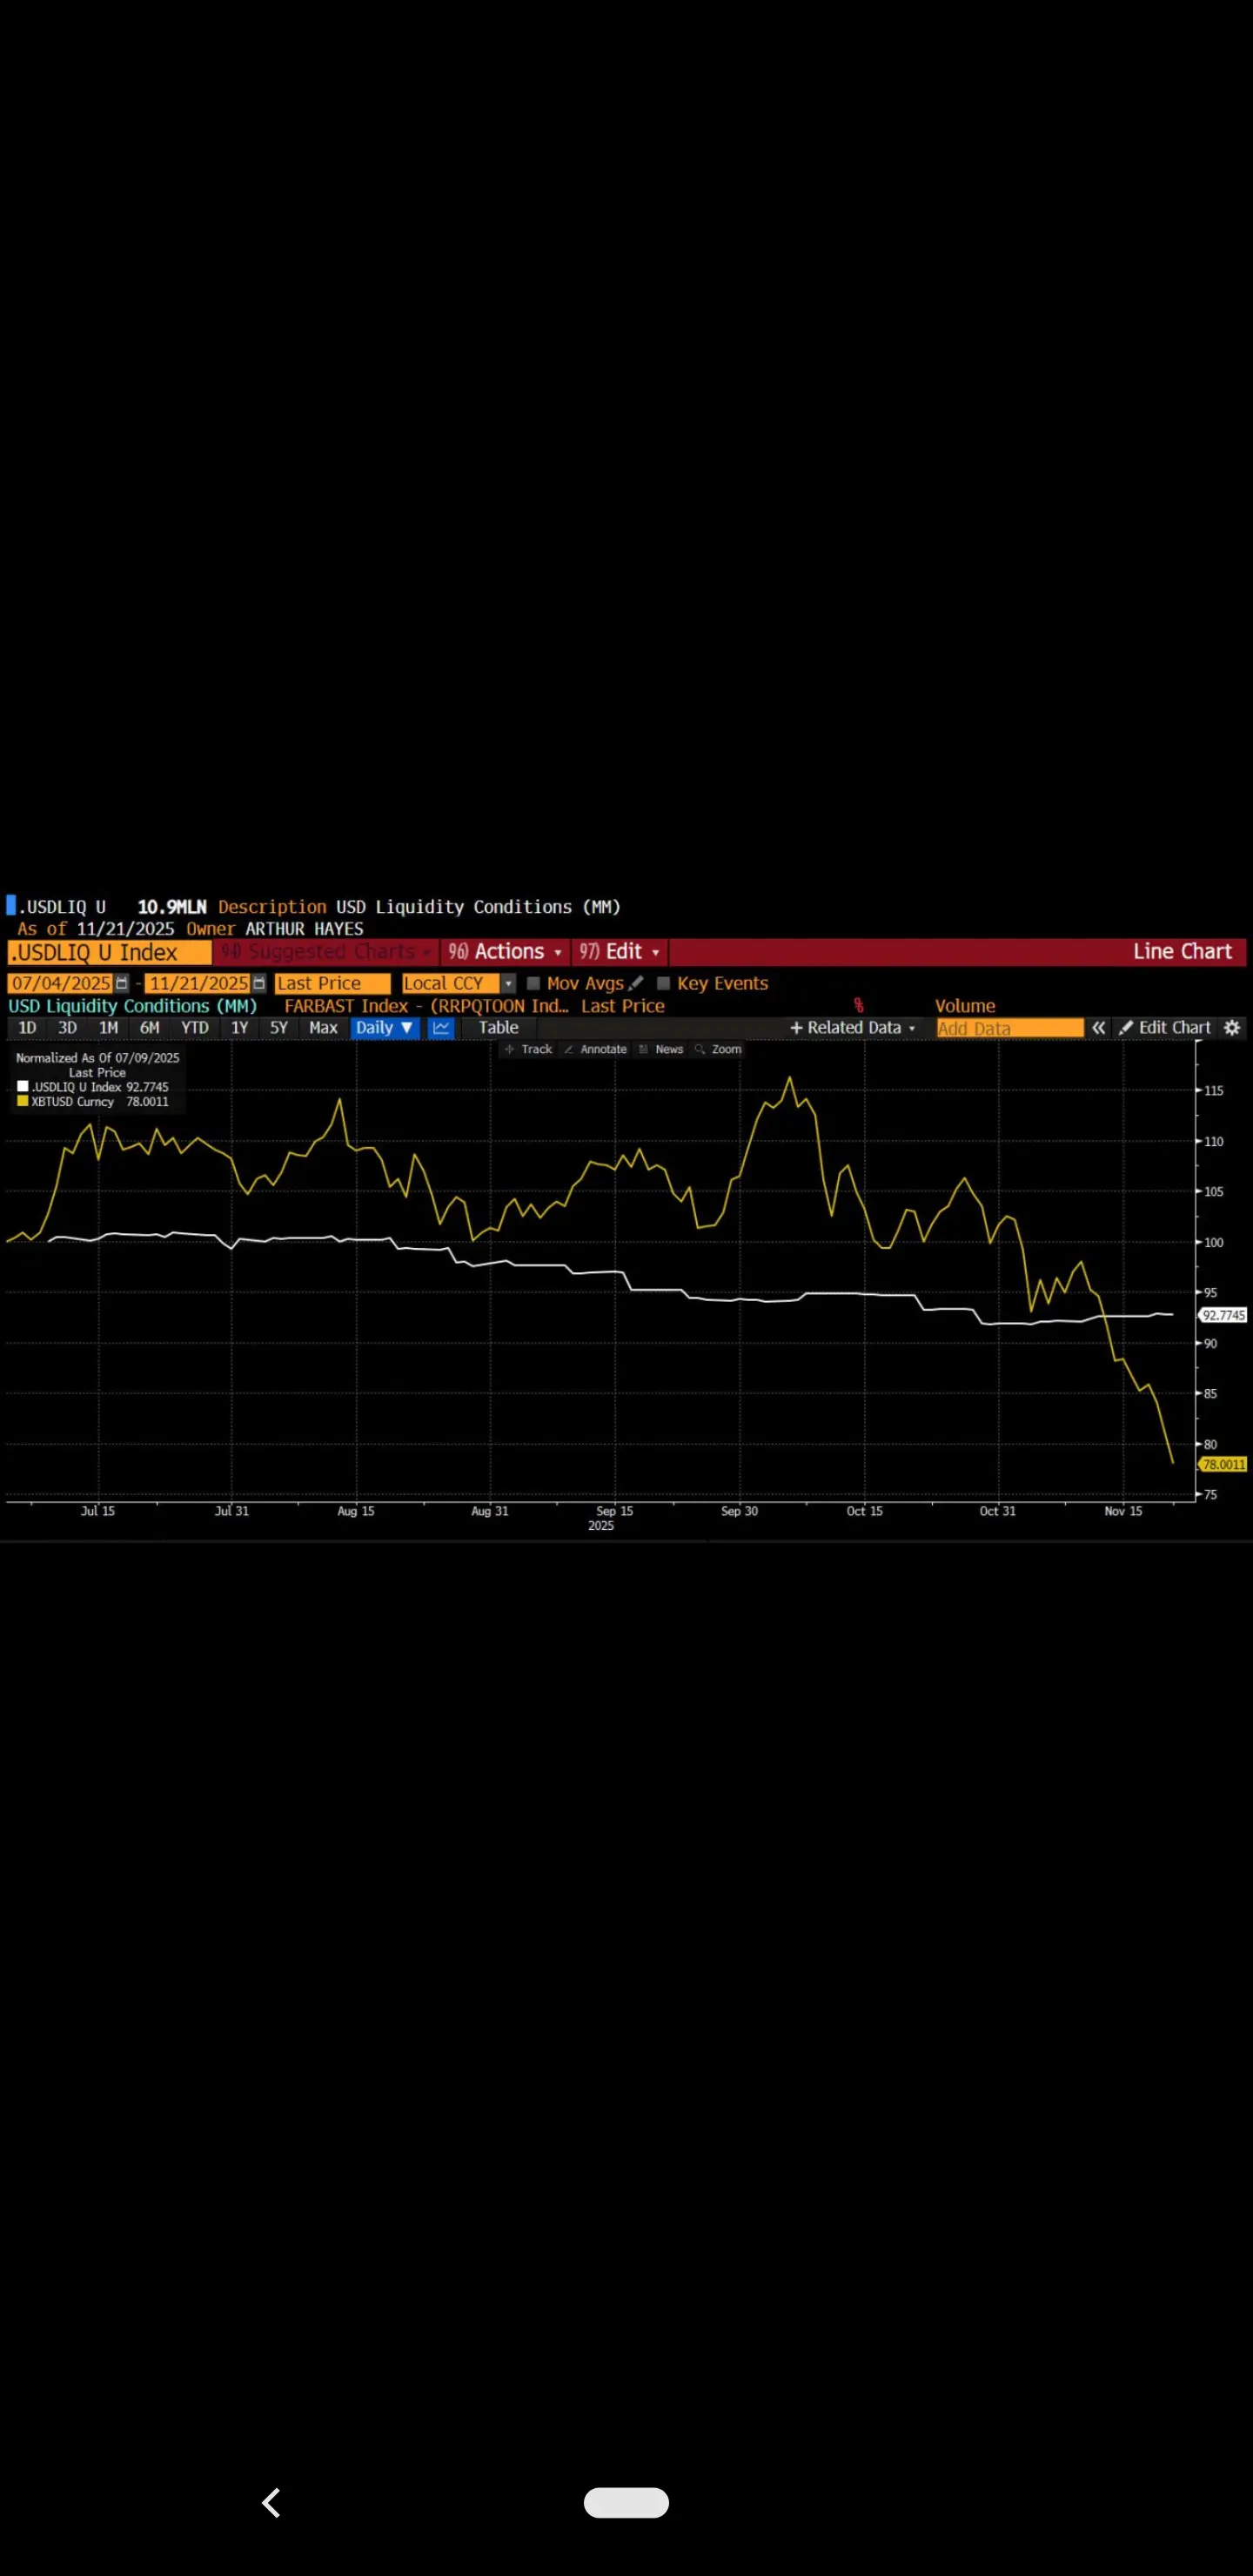
Task: Expand the Related Data dropdown
Action: tap(853, 1027)
